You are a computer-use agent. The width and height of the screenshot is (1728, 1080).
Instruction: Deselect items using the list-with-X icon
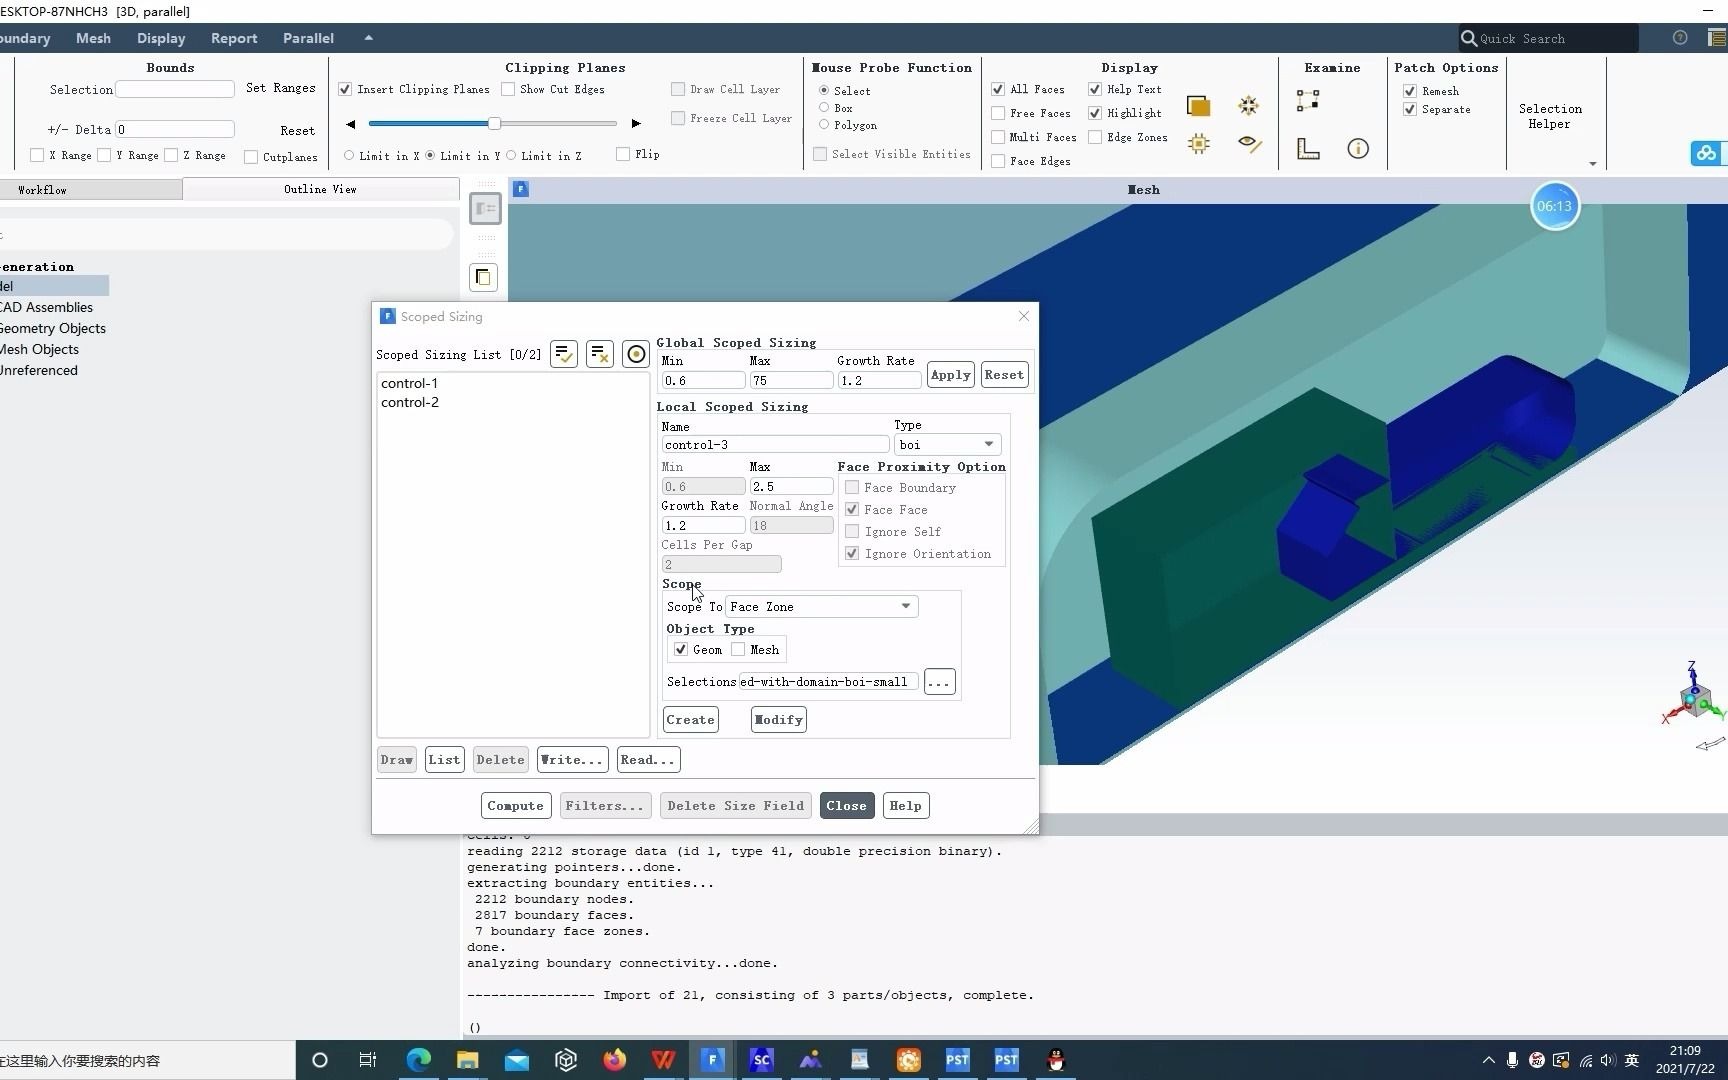(x=599, y=353)
